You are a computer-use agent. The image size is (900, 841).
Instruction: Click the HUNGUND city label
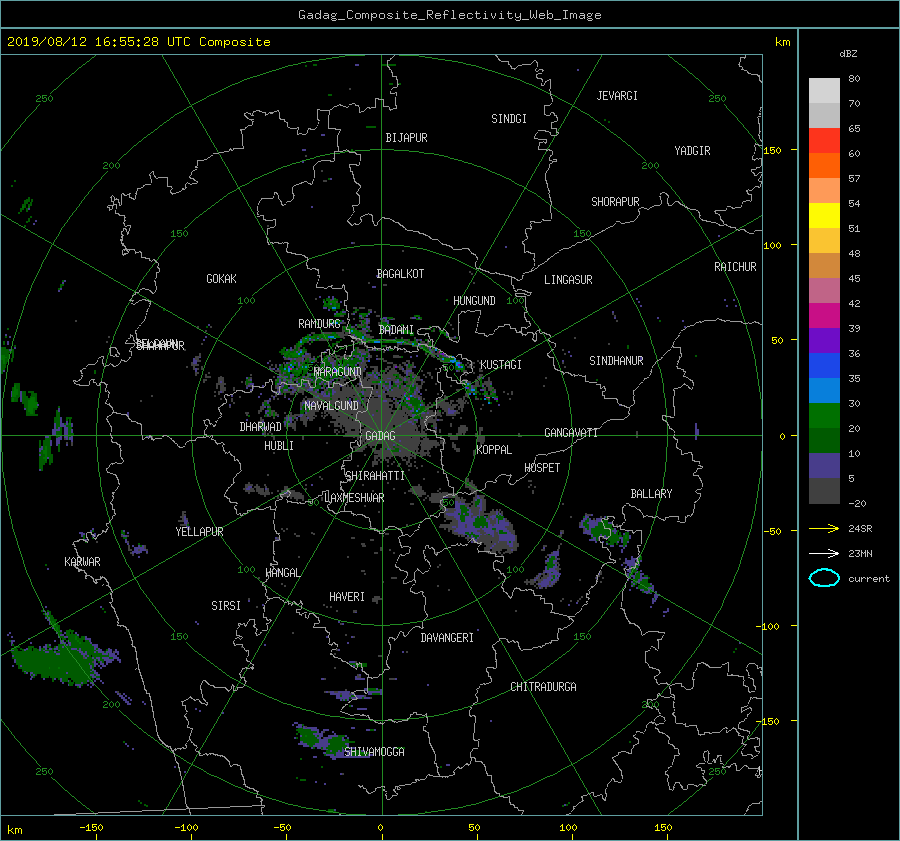tap(474, 301)
